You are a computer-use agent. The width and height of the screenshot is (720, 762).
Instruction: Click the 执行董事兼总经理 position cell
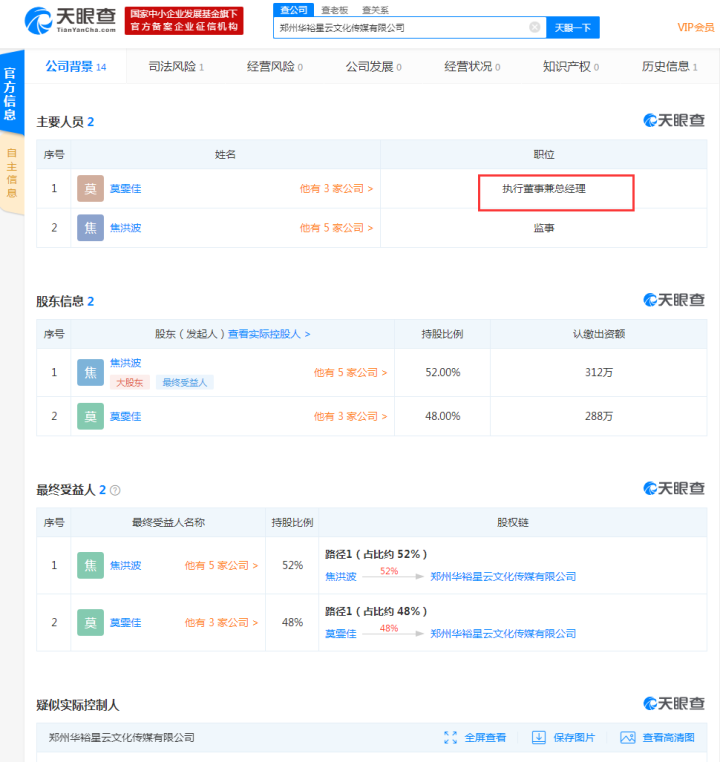pyautogui.click(x=544, y=189)
